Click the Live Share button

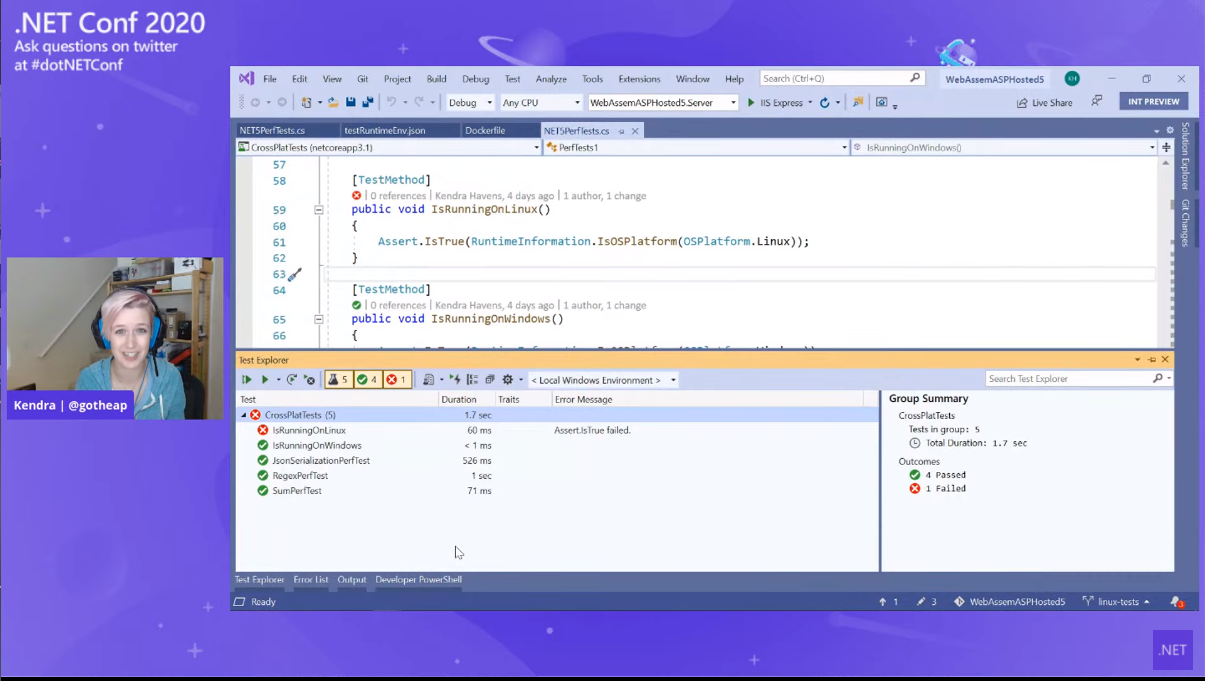click(1044, 103)
